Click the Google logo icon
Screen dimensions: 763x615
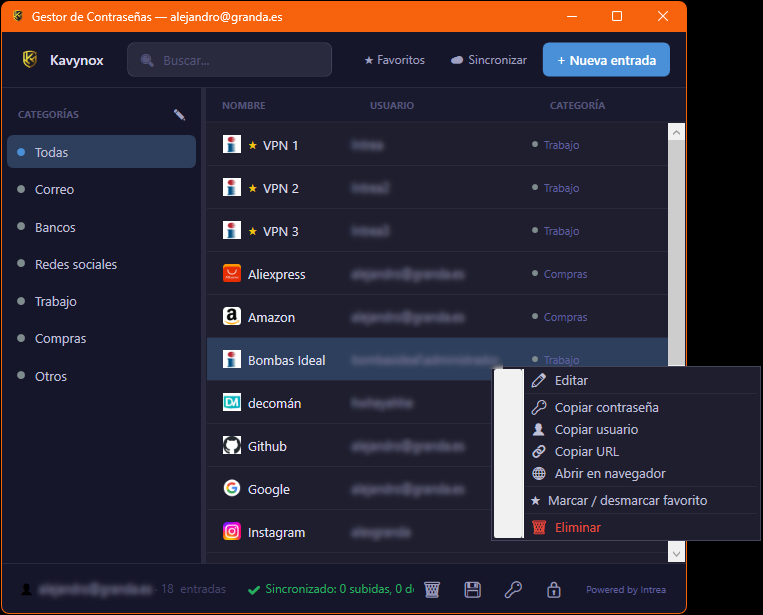coord(232,488)
